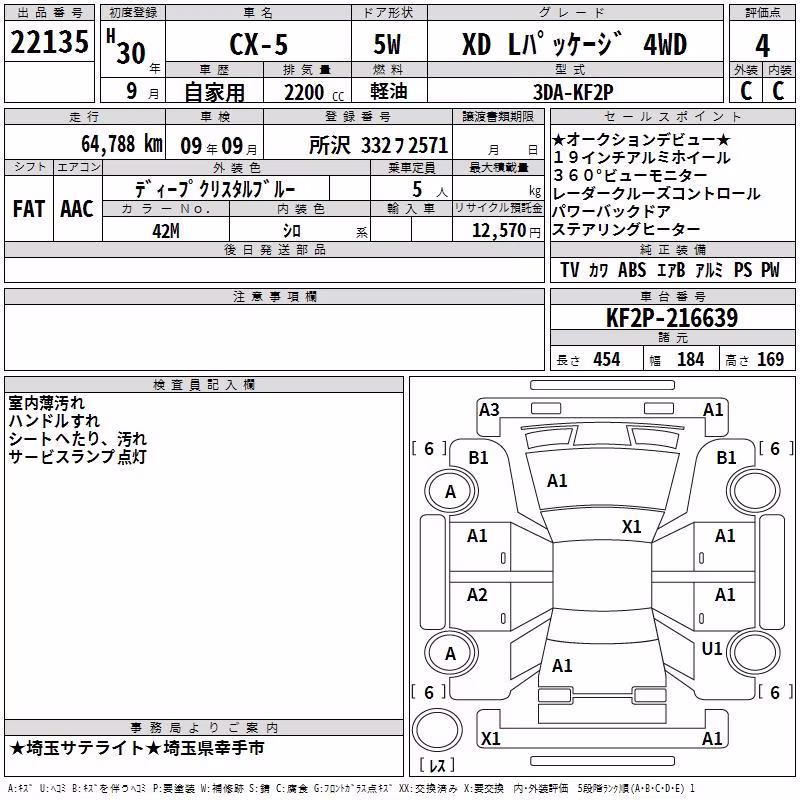Select the レス label under spare tire
This screenshot has width=800, height=800.
click(437, 765)
